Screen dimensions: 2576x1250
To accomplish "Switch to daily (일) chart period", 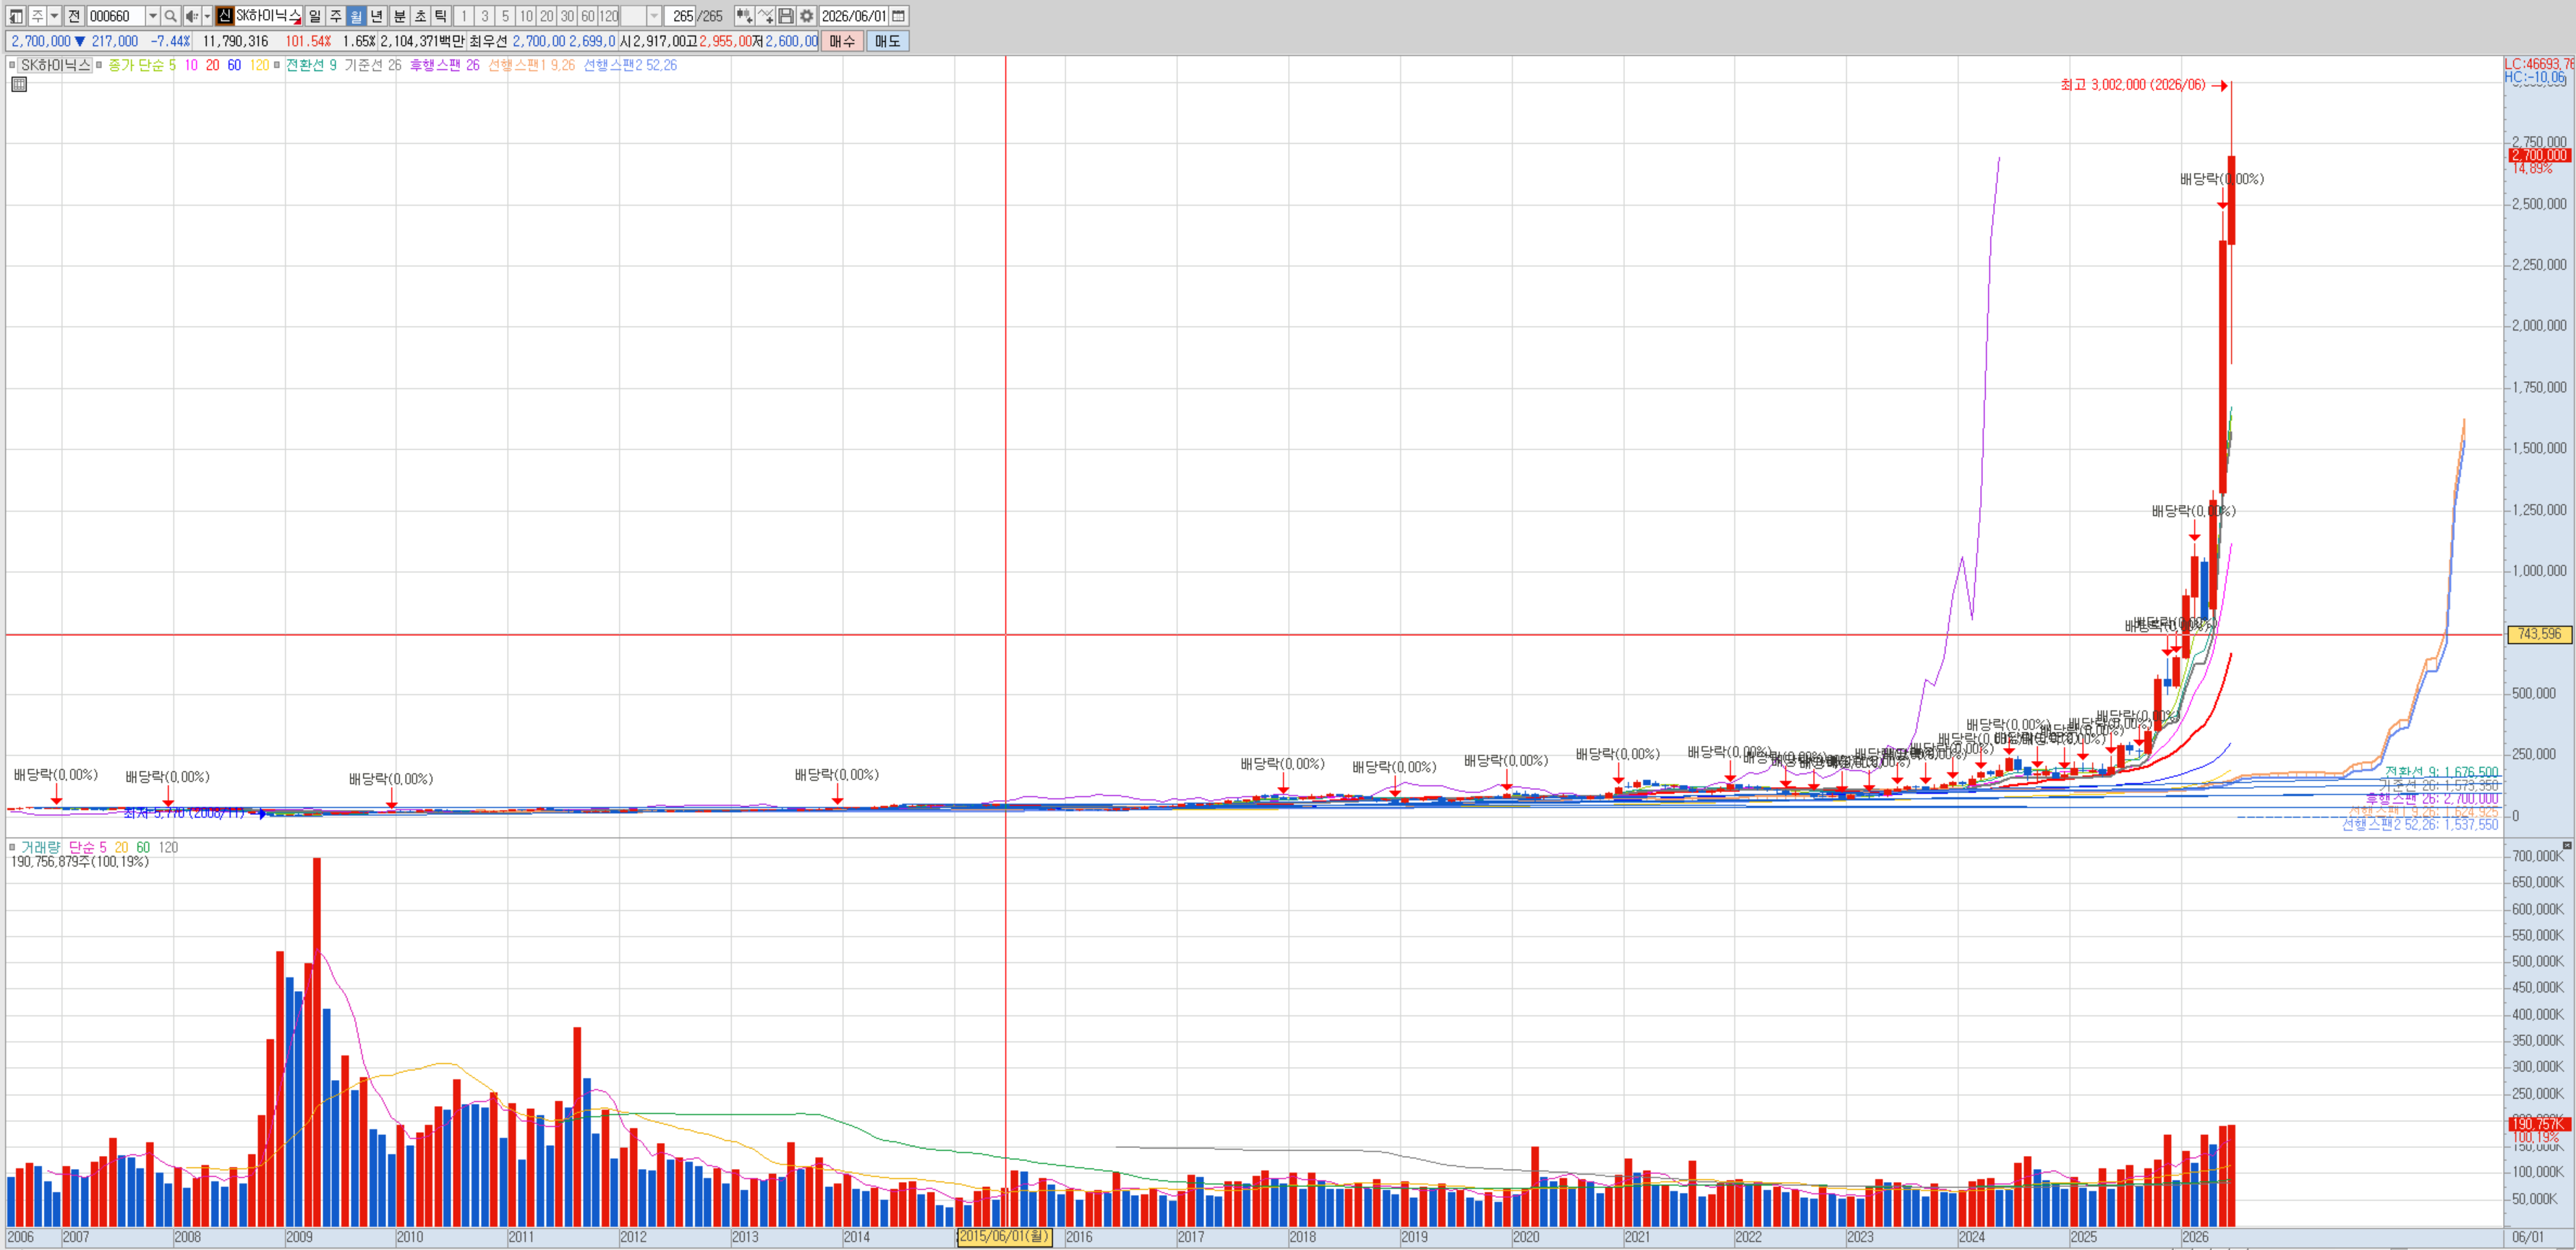I will (314, 16).
